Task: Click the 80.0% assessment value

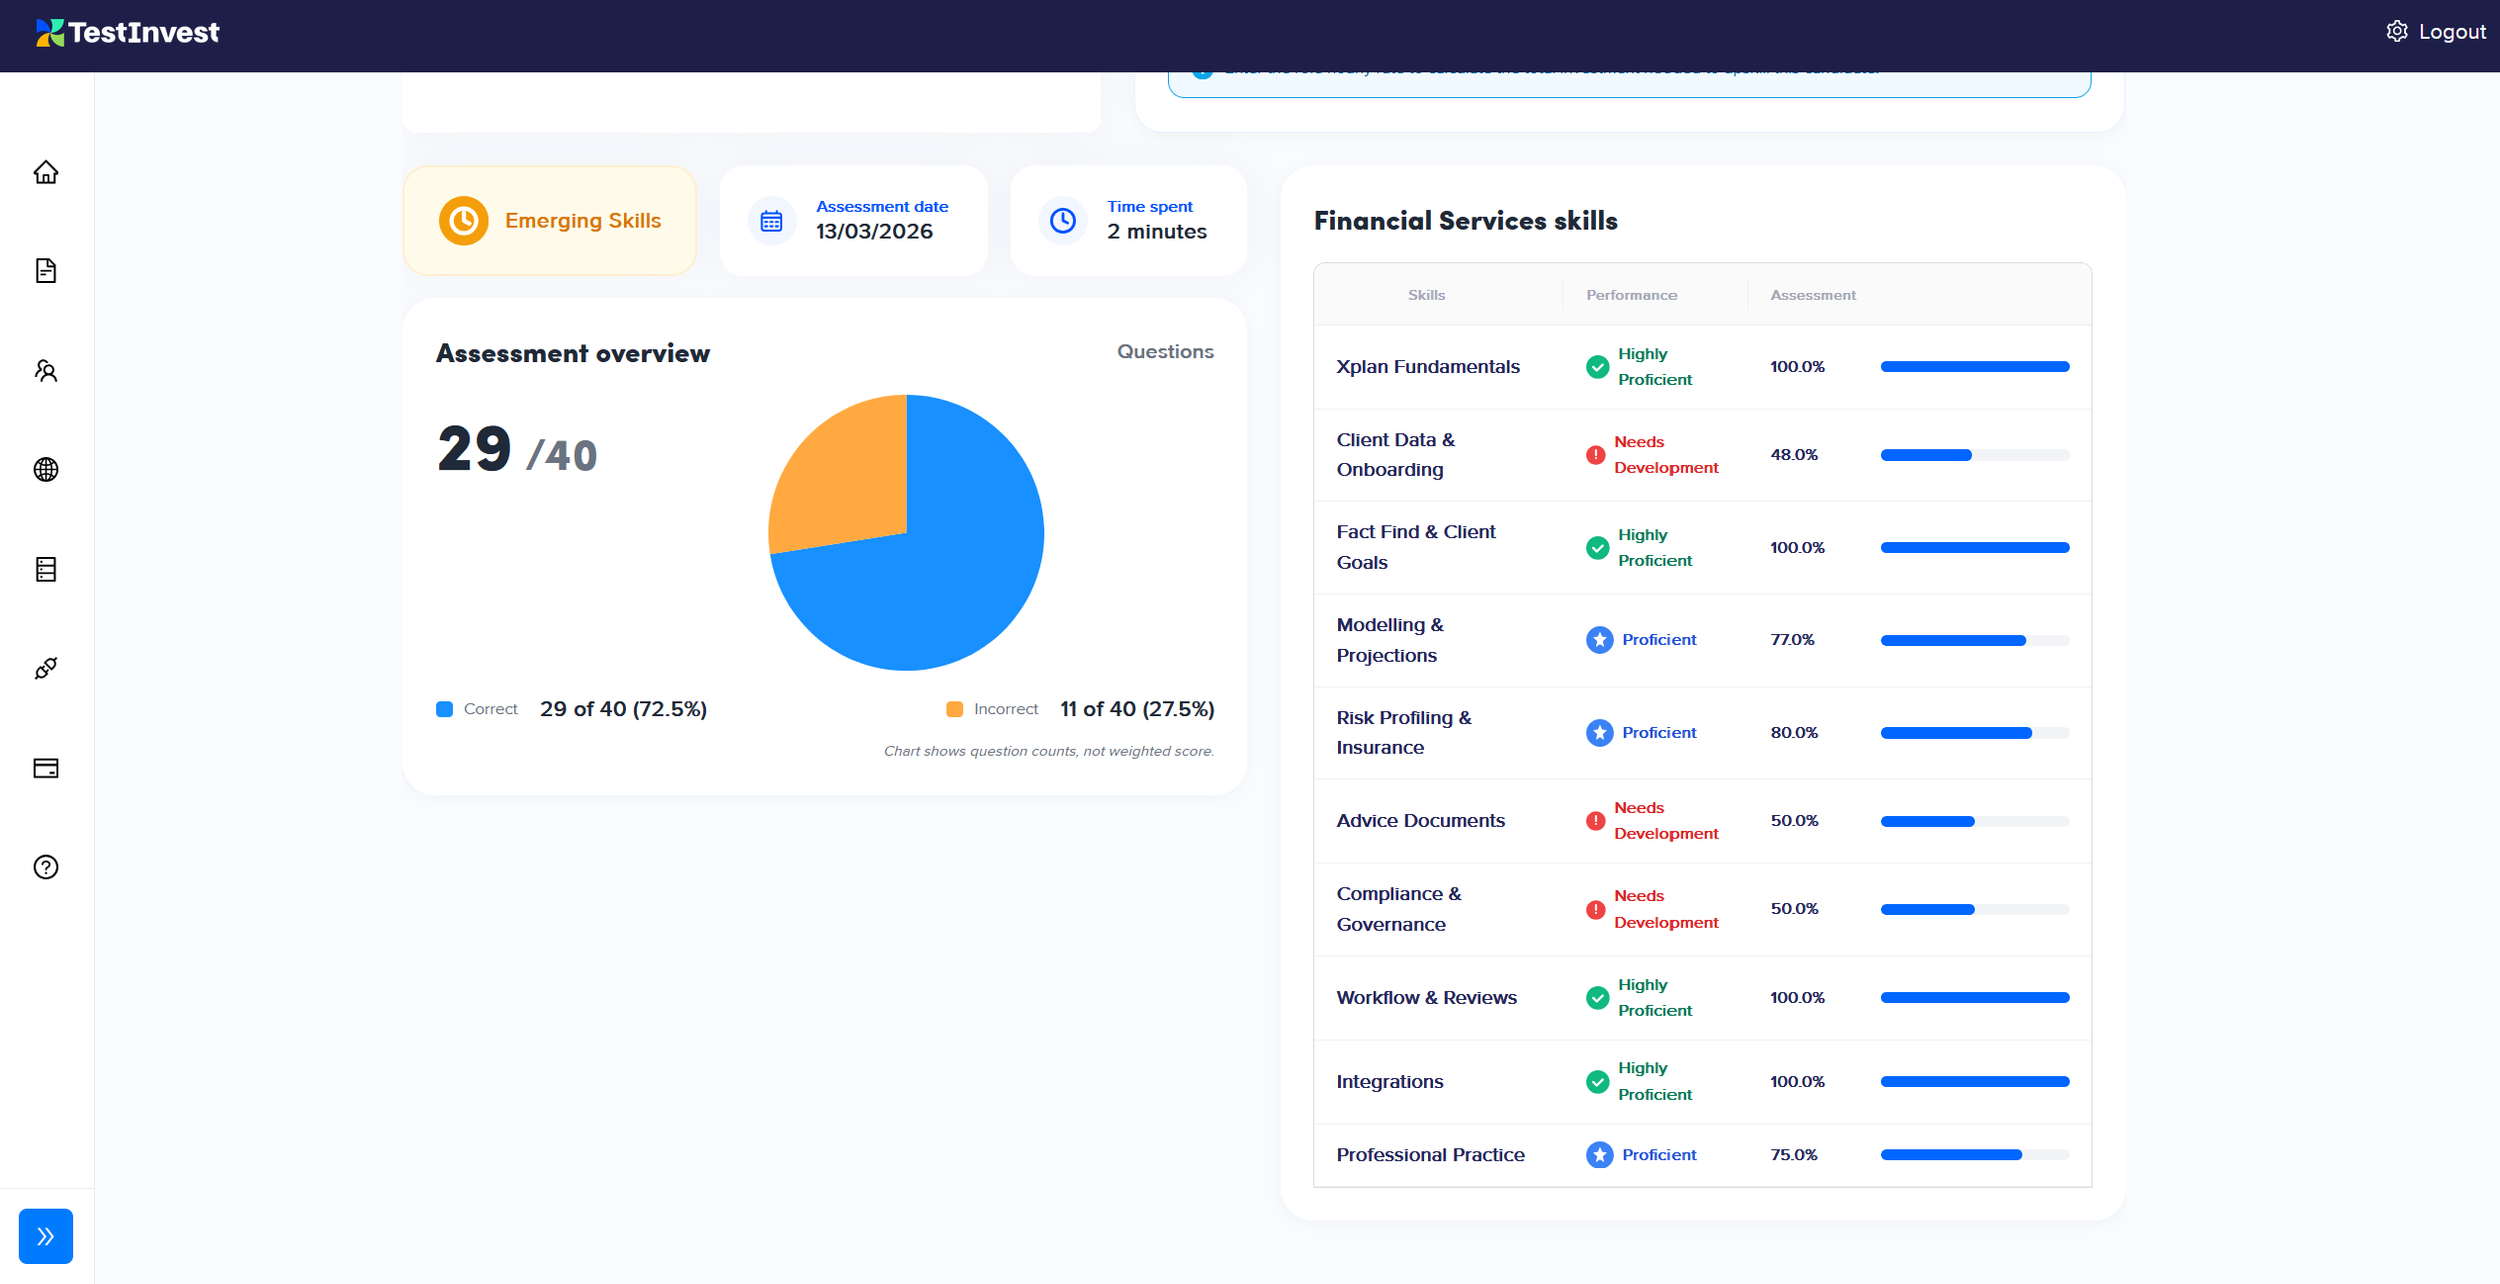Action: click(x=1794, y=733)
